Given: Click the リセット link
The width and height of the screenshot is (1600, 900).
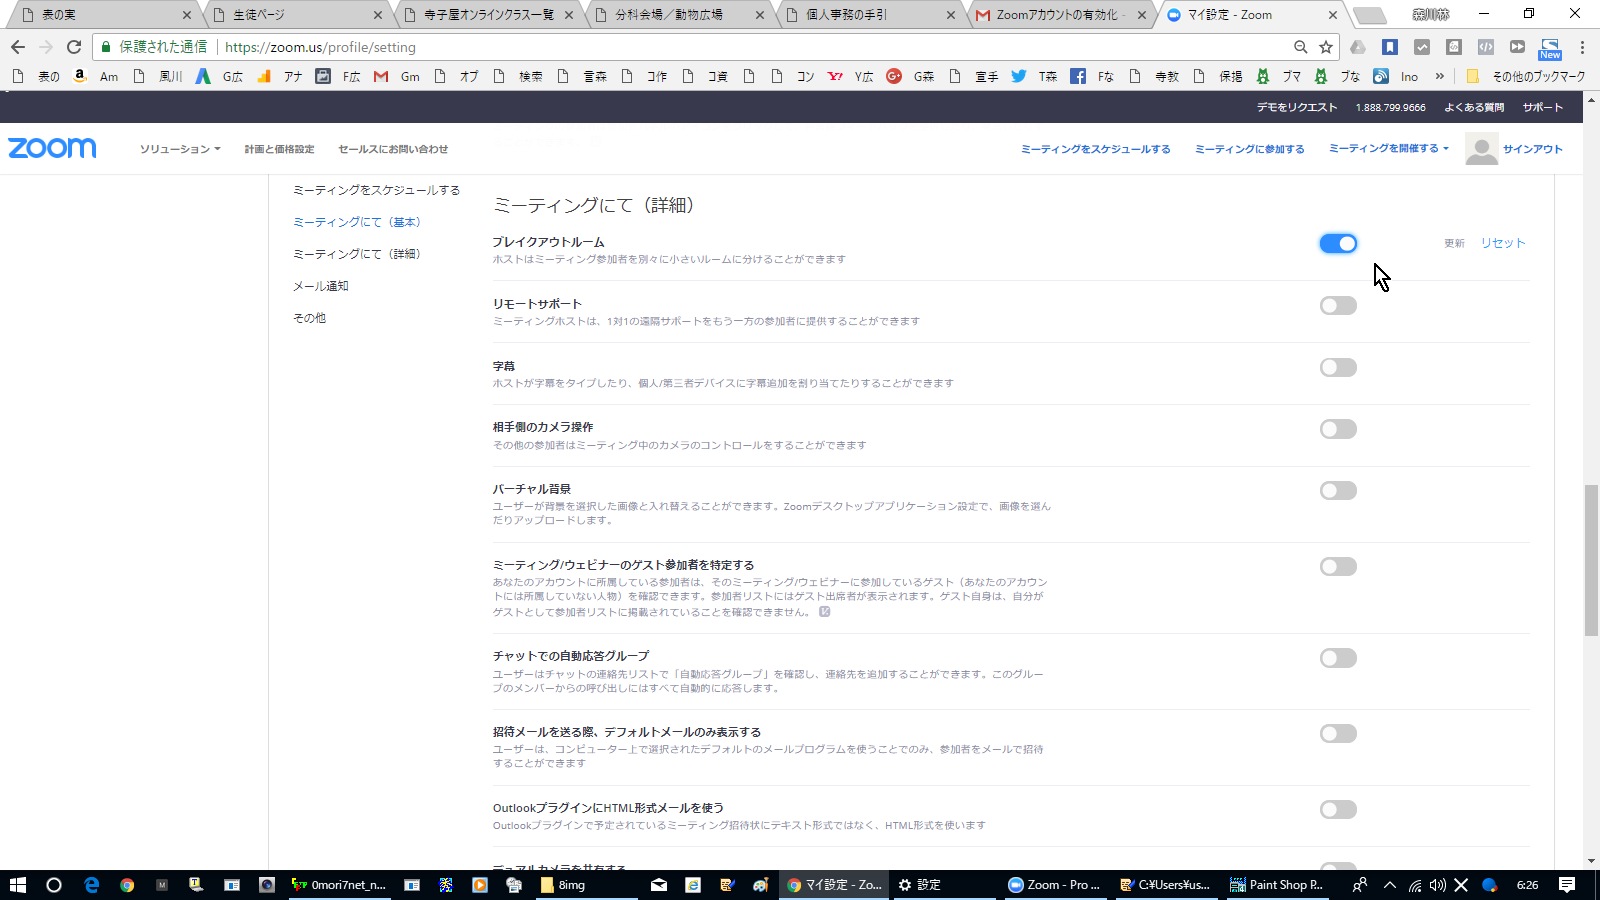Looking at the screenshot, I should coord(1503,243).
